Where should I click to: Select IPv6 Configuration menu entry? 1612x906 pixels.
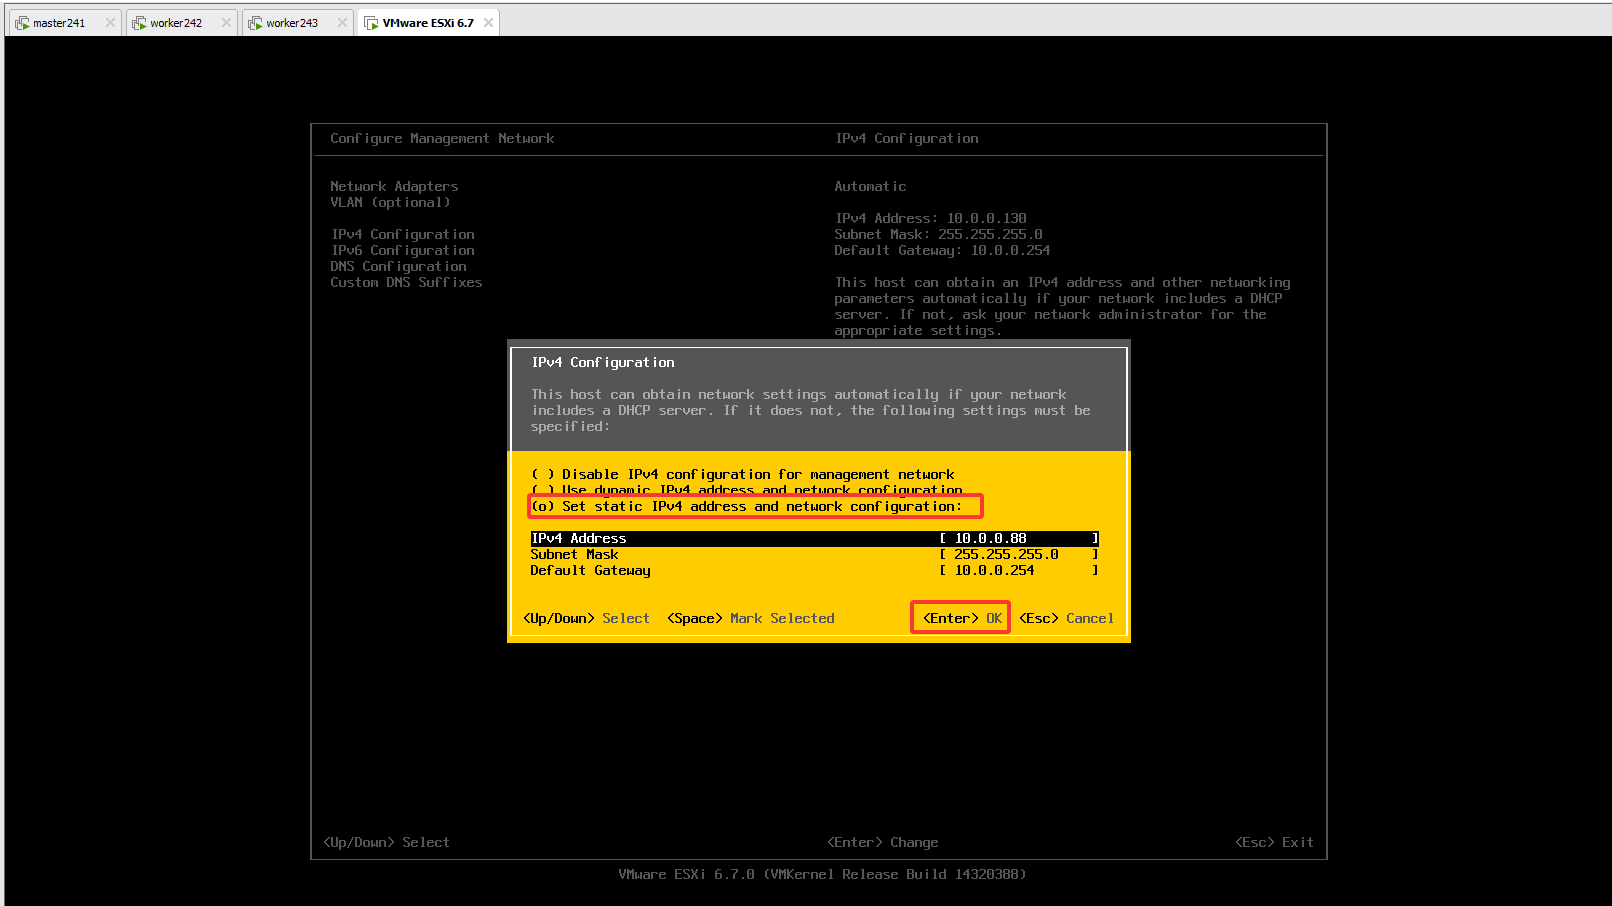point(403,250)
